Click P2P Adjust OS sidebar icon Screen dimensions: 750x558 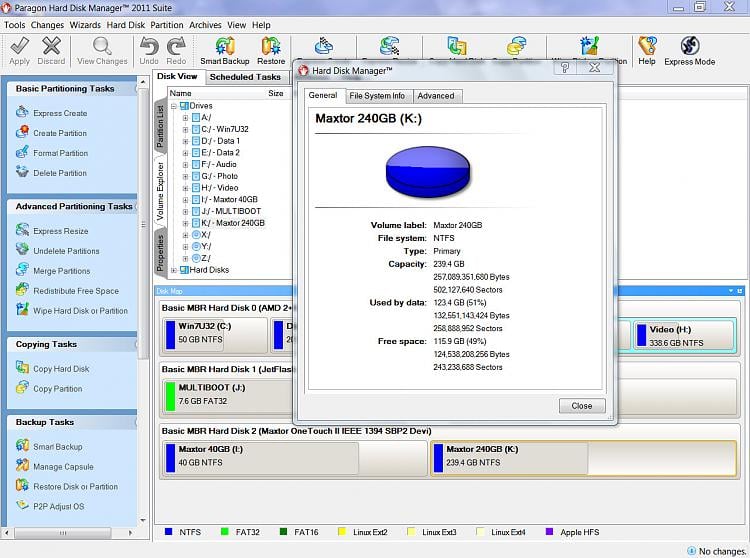tap(22, 505)
